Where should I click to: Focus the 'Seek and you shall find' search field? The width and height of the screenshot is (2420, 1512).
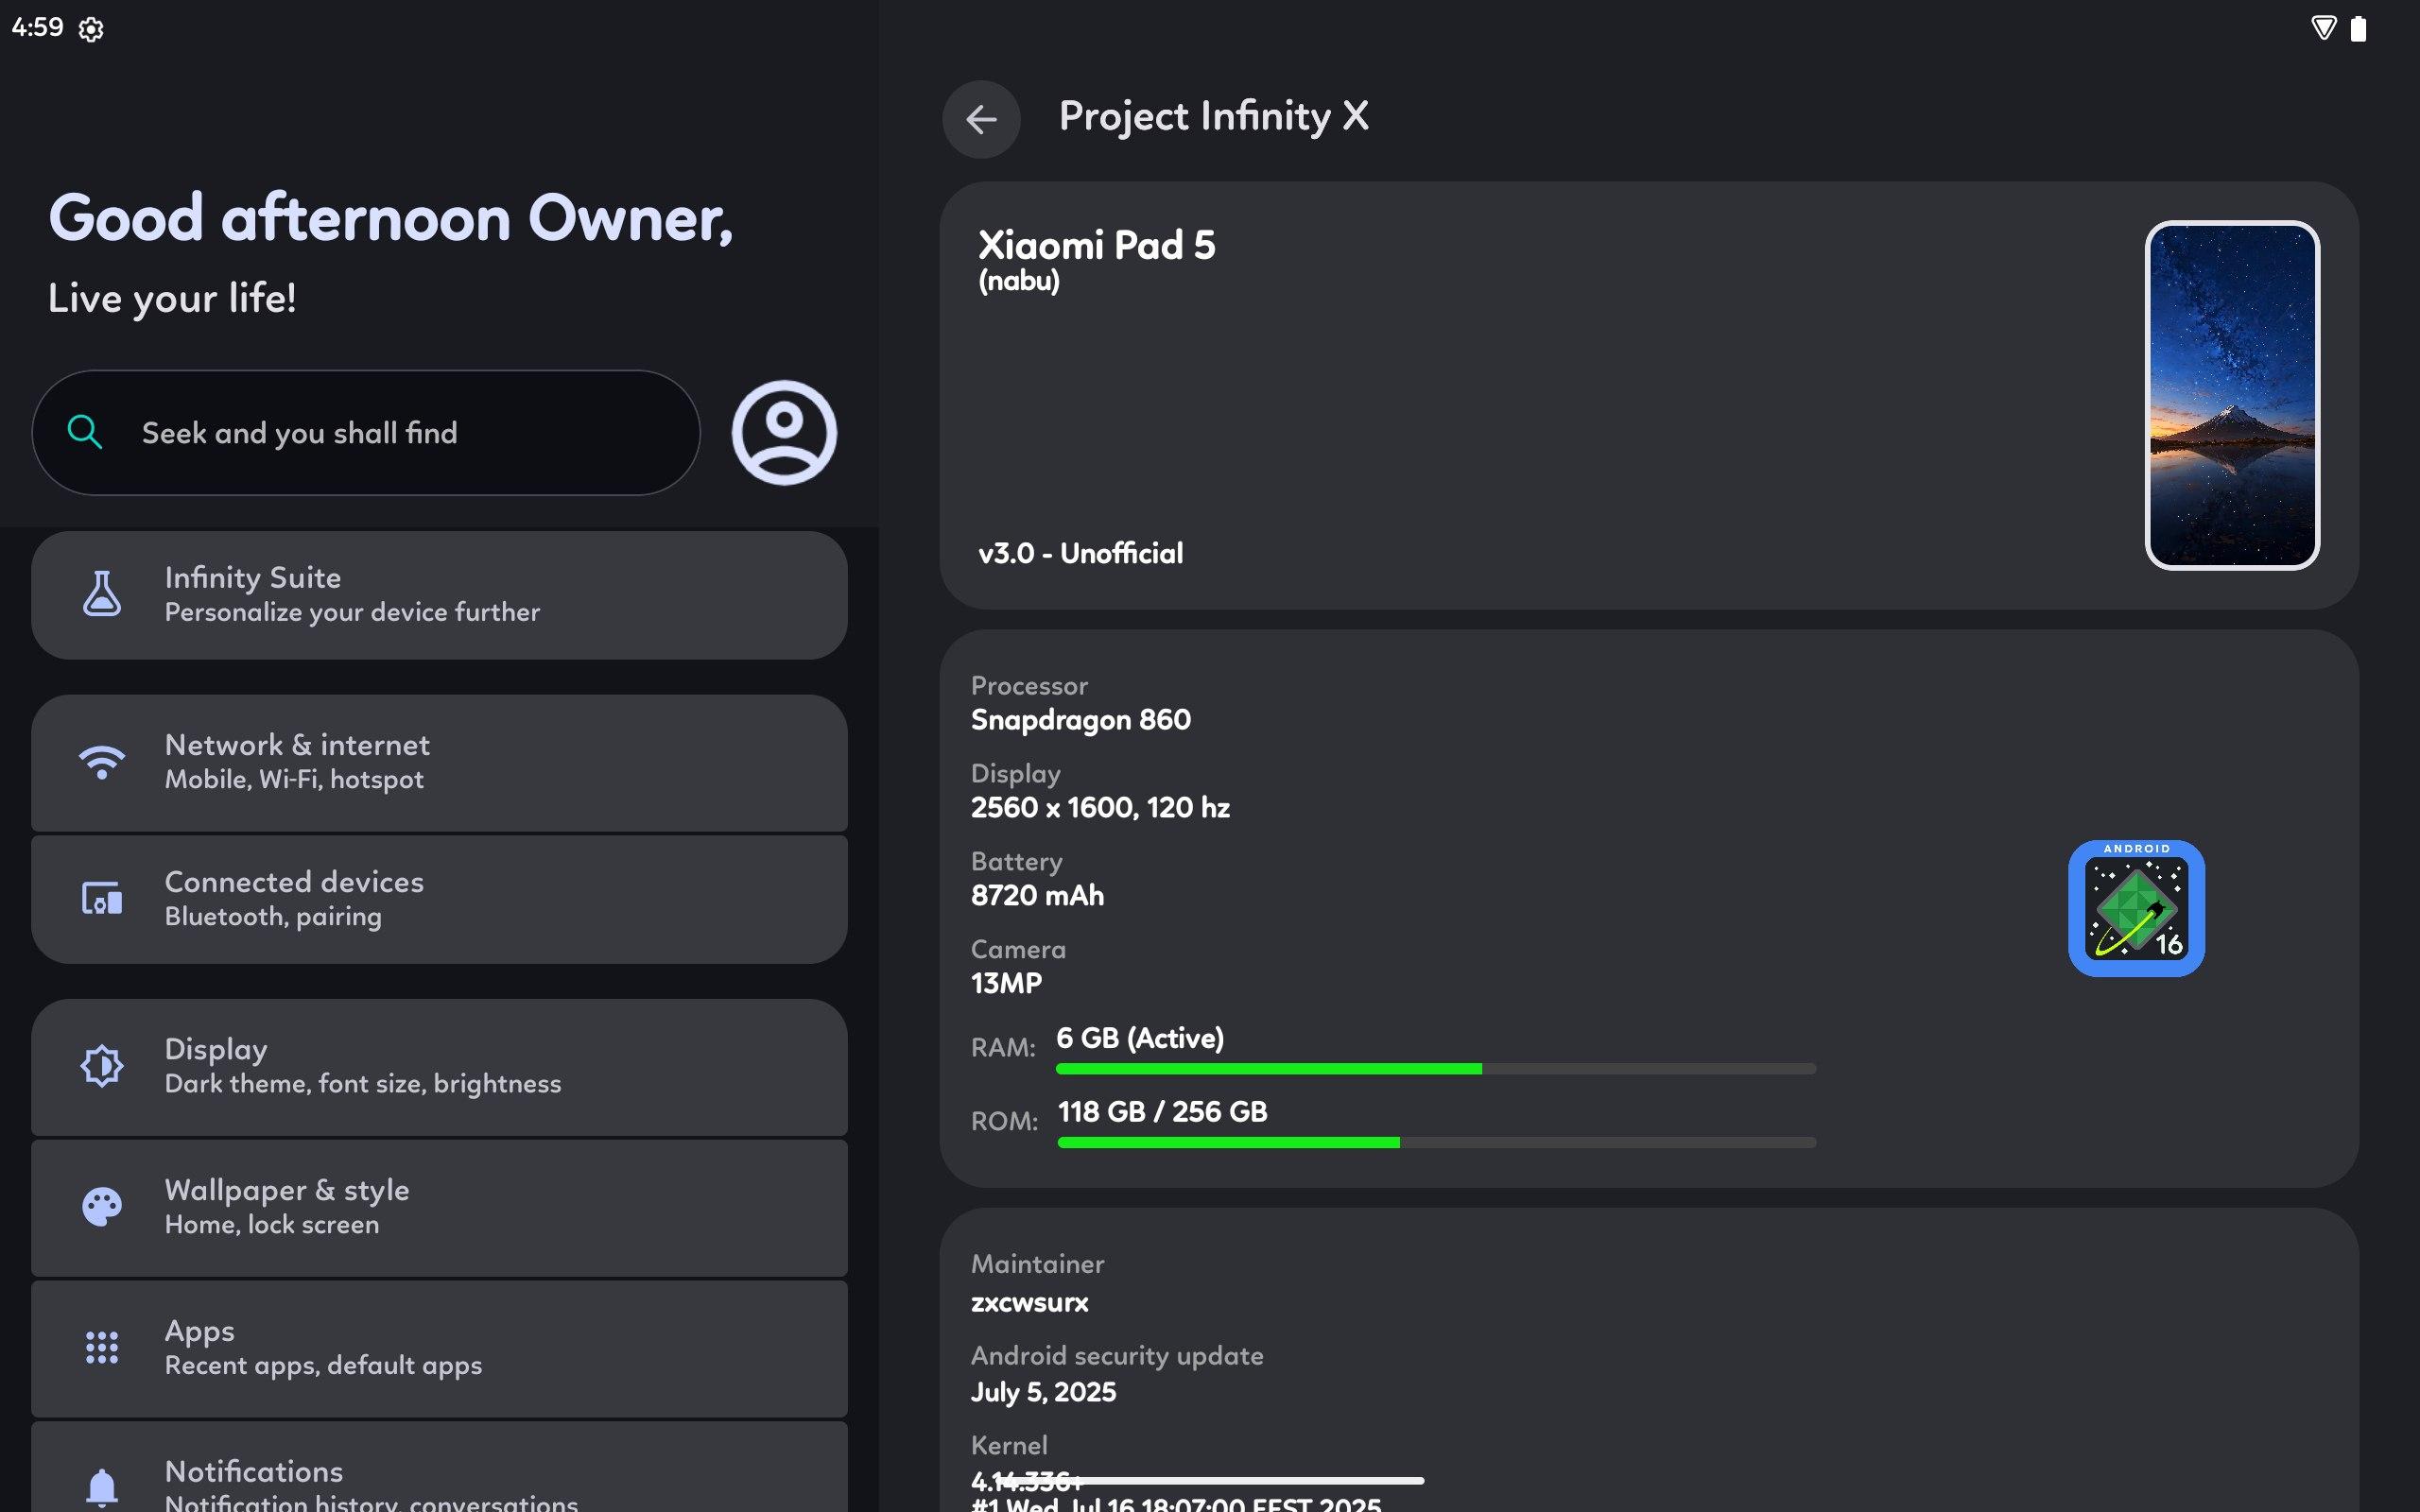365,432
